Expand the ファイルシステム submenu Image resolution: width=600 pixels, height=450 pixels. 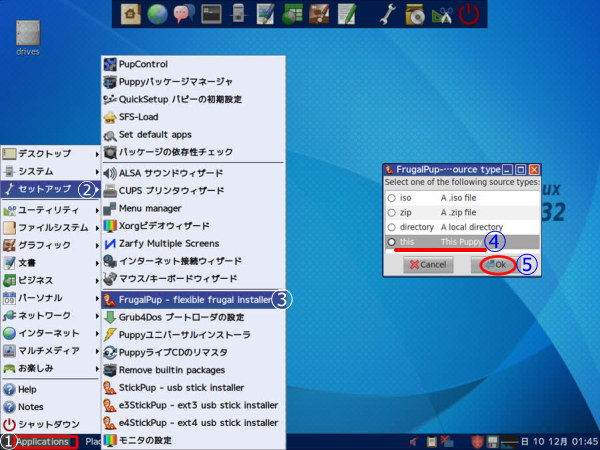50,228
